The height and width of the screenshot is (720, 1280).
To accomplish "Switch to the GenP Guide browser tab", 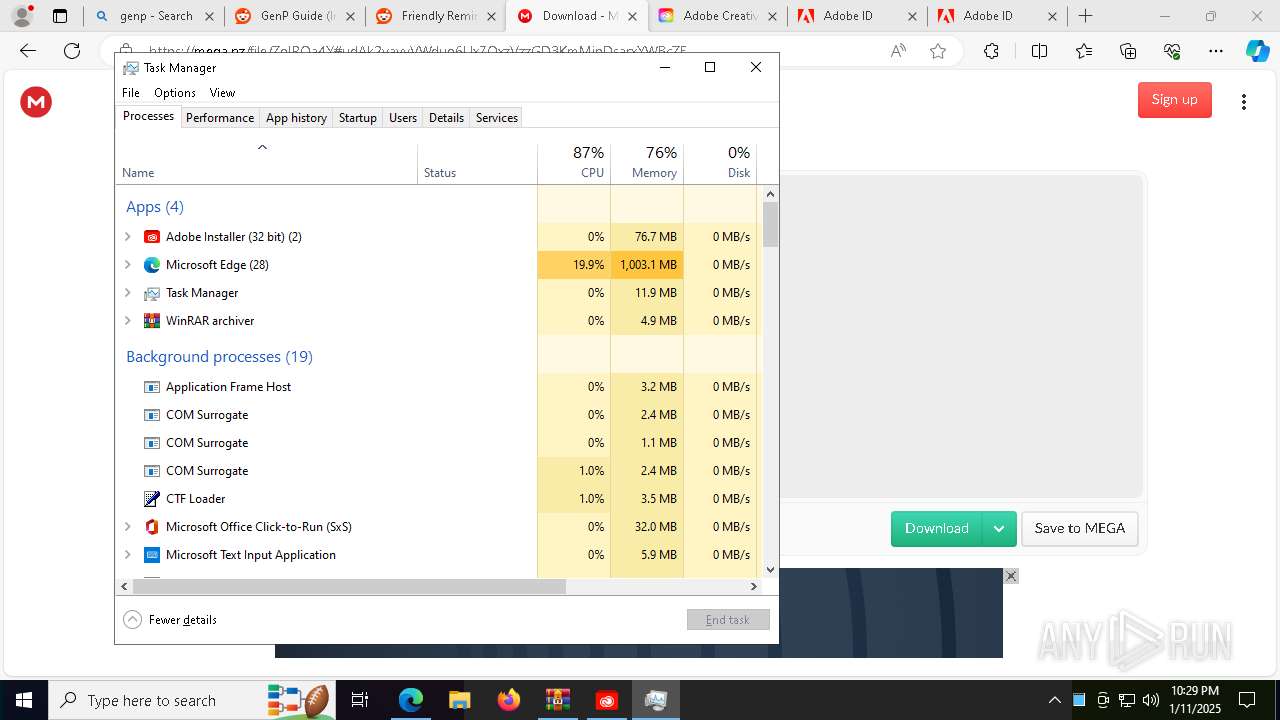I will click(x=294, y=16).
